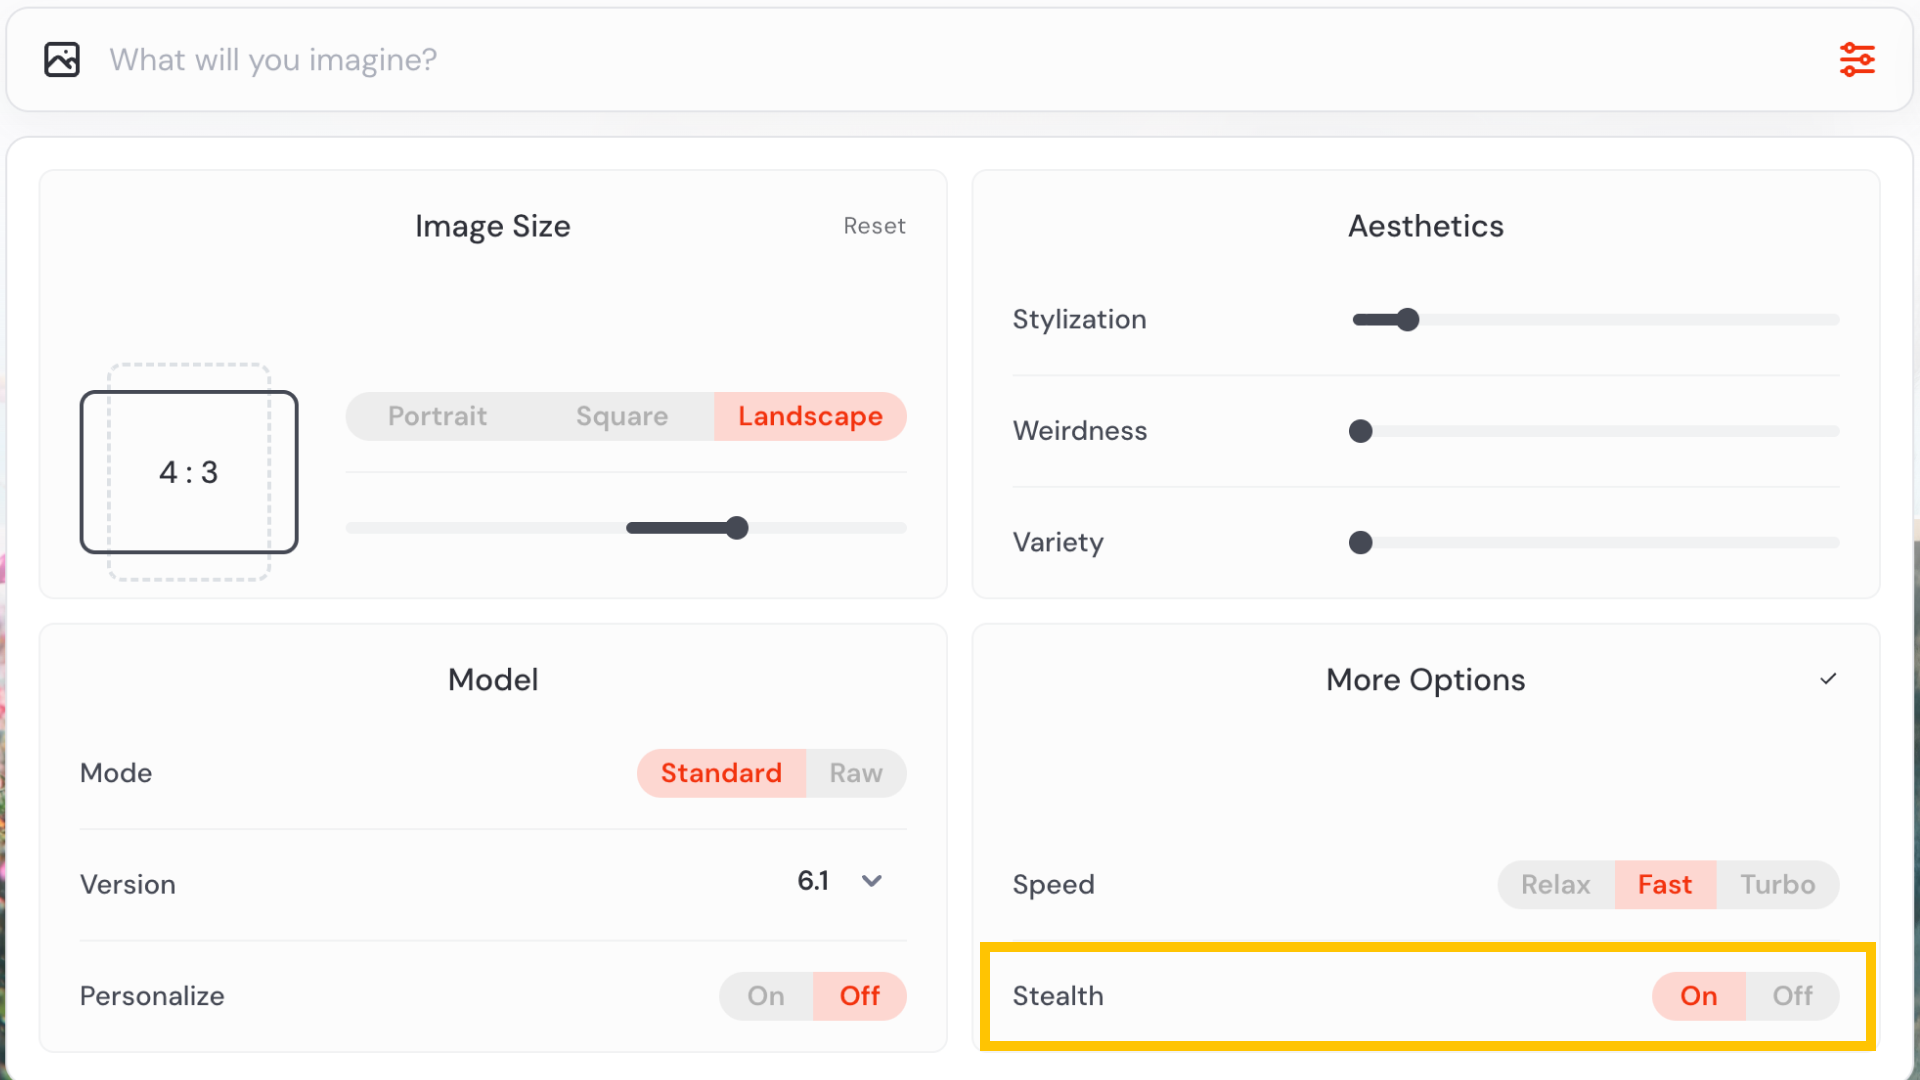The image size is (1920, 1080).
Task: Click the 4:3 aspect ratio preview box
Action: (189, 472)
